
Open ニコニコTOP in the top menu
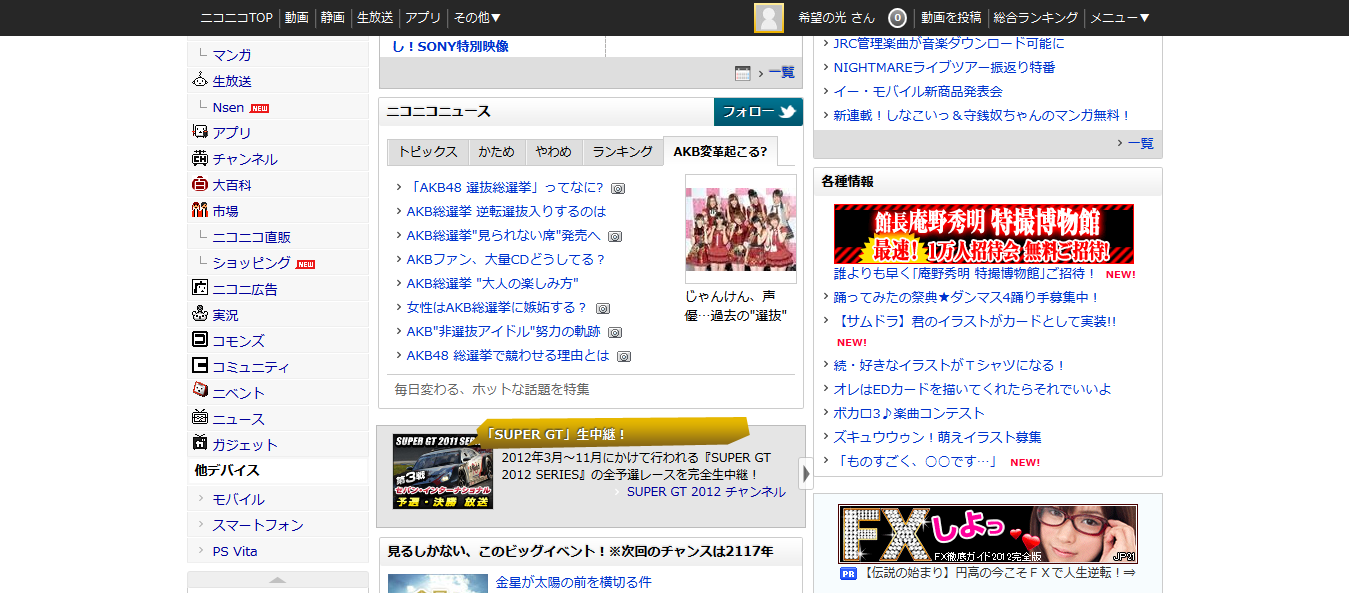click(236, 18)
